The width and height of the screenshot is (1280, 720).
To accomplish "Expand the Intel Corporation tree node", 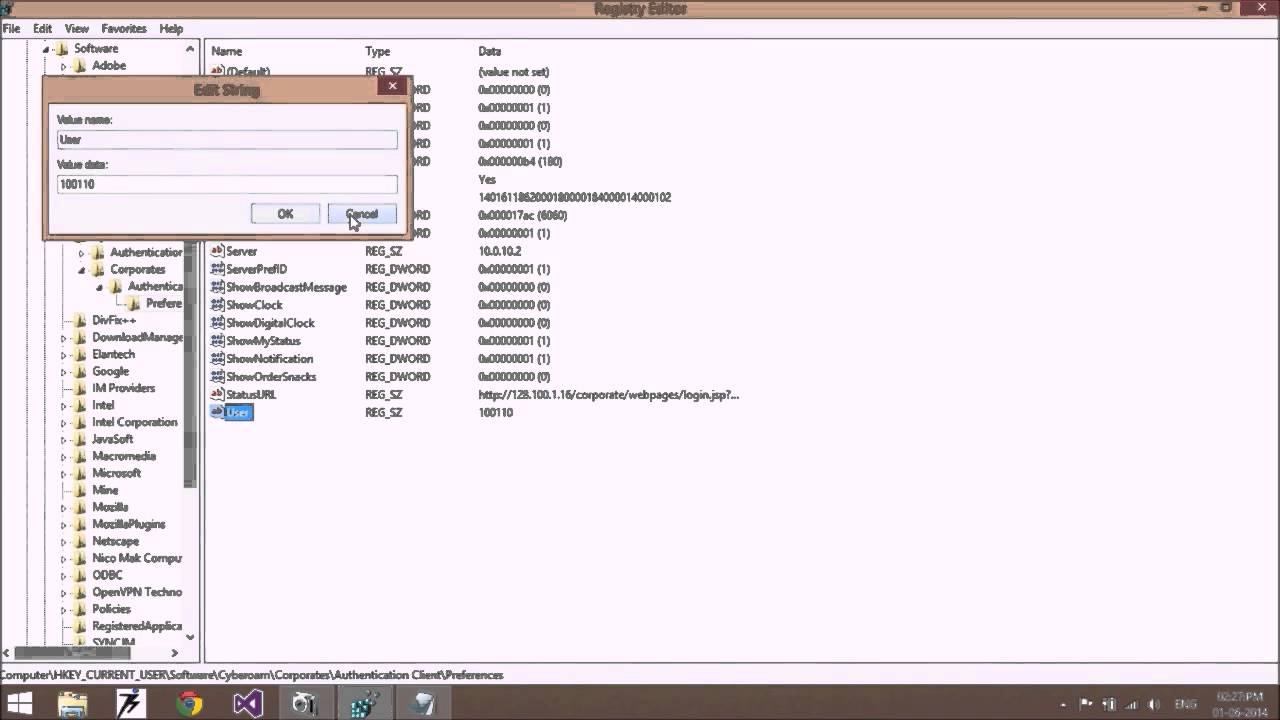I will (63, 423).
